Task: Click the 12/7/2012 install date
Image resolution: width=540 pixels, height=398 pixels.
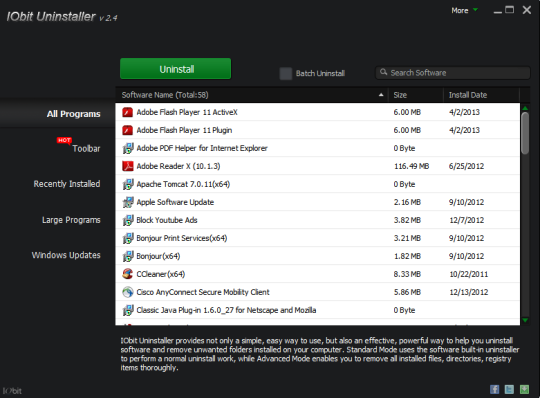Action: (x=467, y=220)
